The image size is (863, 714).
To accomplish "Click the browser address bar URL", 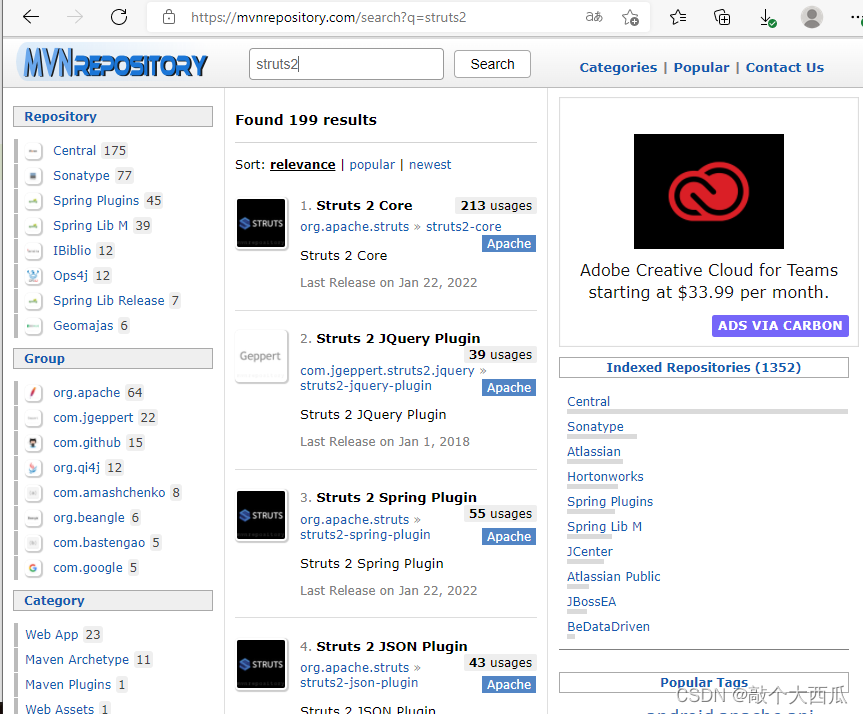I will click(329, 18).
